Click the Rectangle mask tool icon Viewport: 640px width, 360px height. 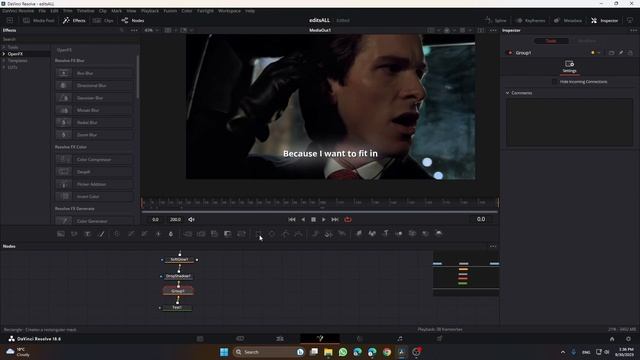pos(258,234)
